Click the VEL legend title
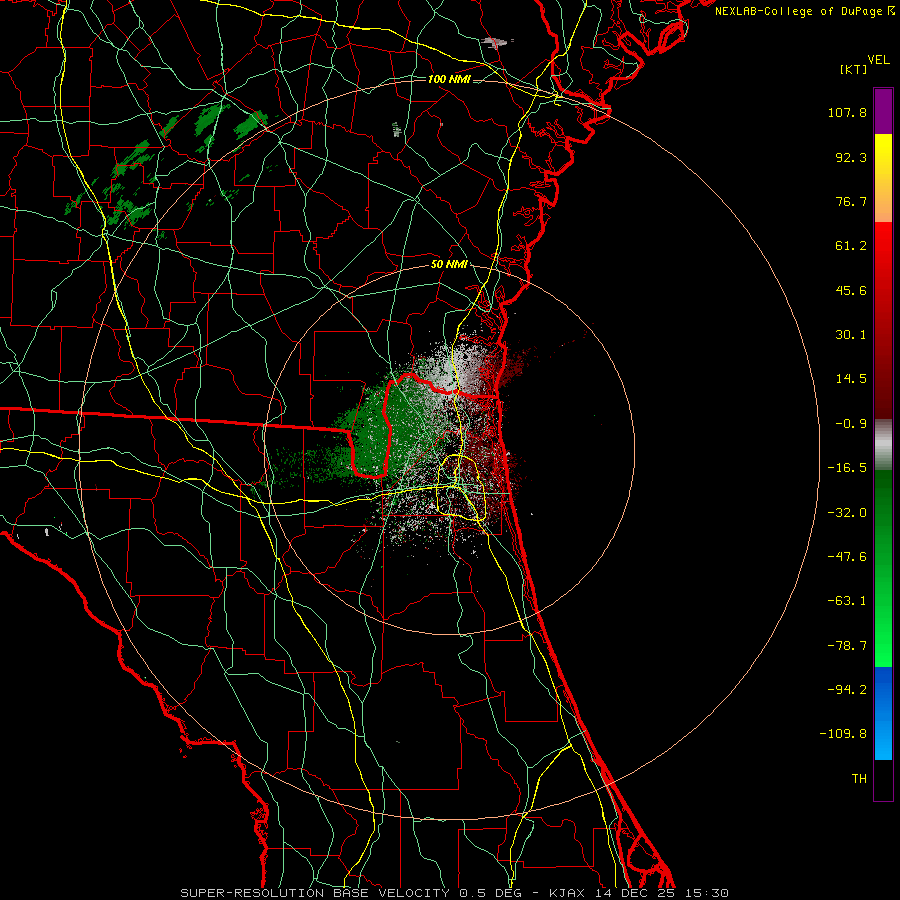900x900 pixels. [x=878, y=60]
